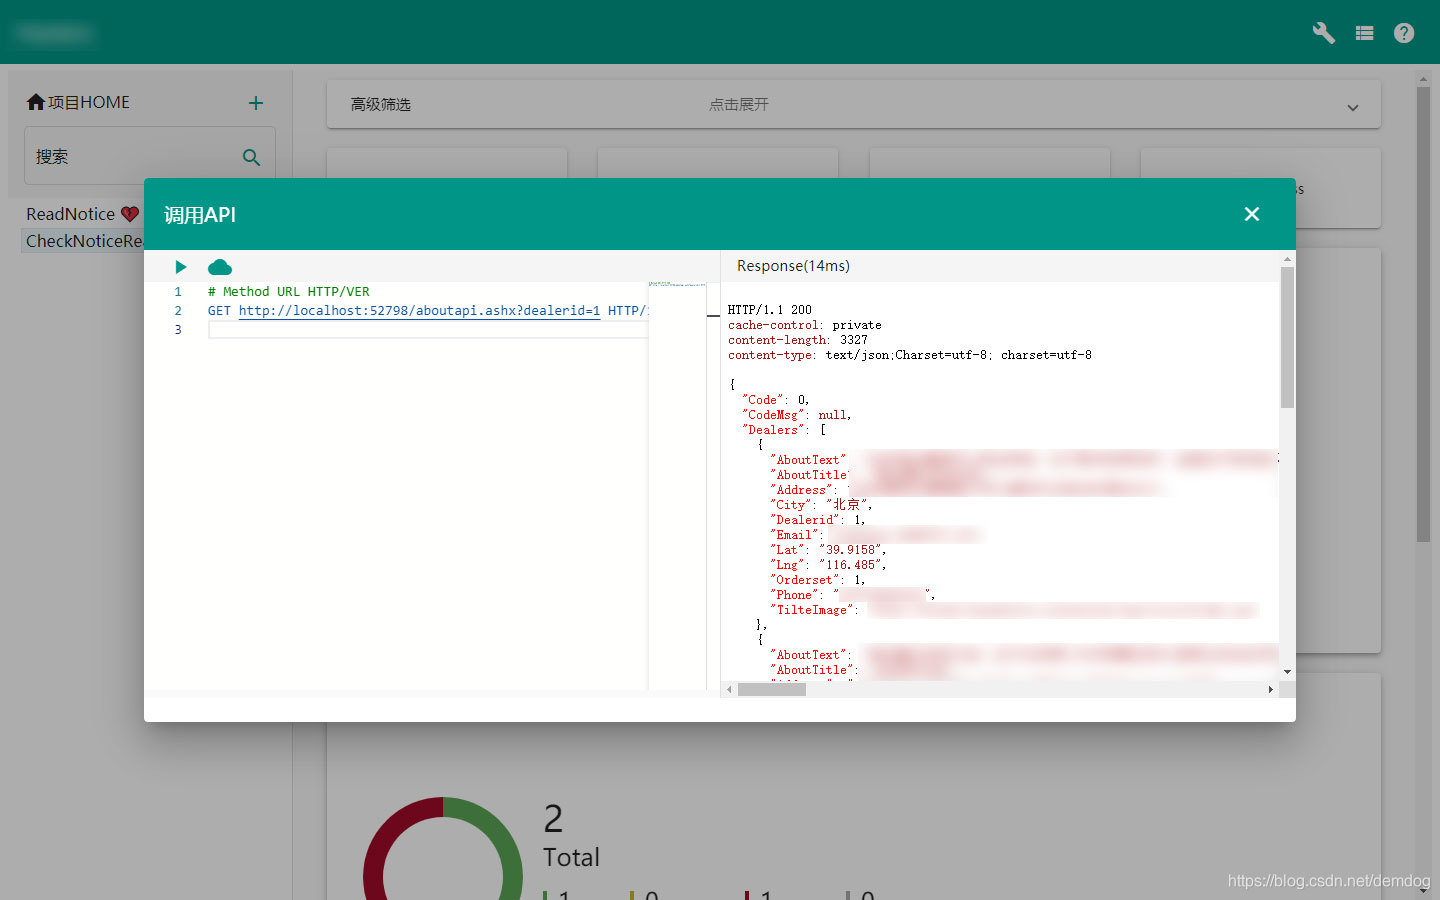
Task: Run the API request with play icon
Action: pyautogui.click(x=181, y=267)
